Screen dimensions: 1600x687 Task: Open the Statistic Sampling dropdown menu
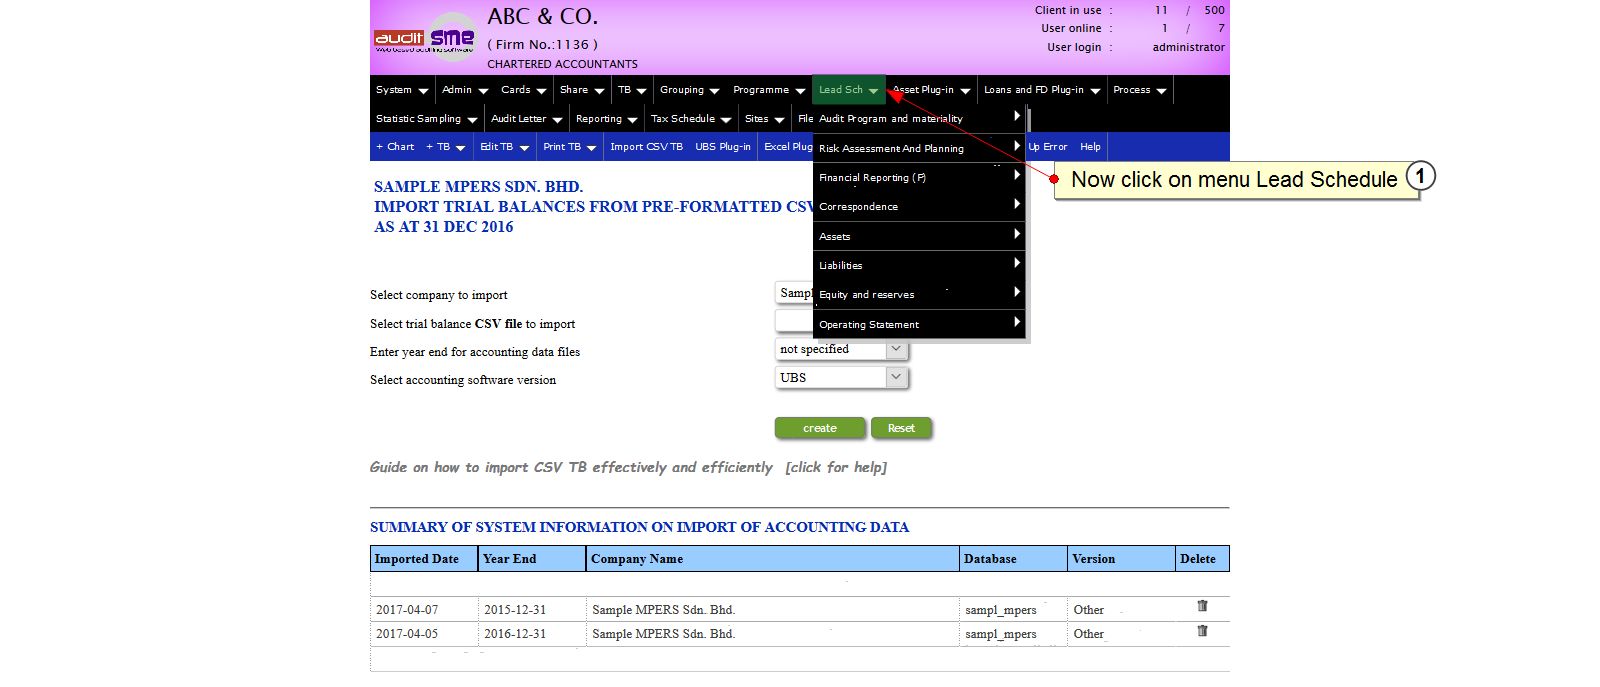pyautogui.click(x=426, y=119)
